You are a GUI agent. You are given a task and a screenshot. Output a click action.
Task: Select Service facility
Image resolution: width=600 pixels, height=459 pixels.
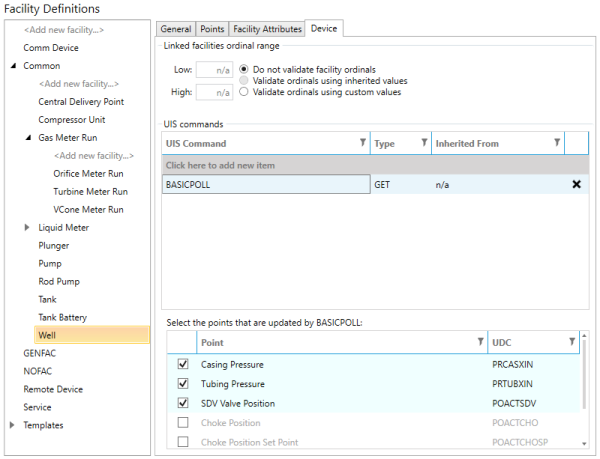[37, 407]
